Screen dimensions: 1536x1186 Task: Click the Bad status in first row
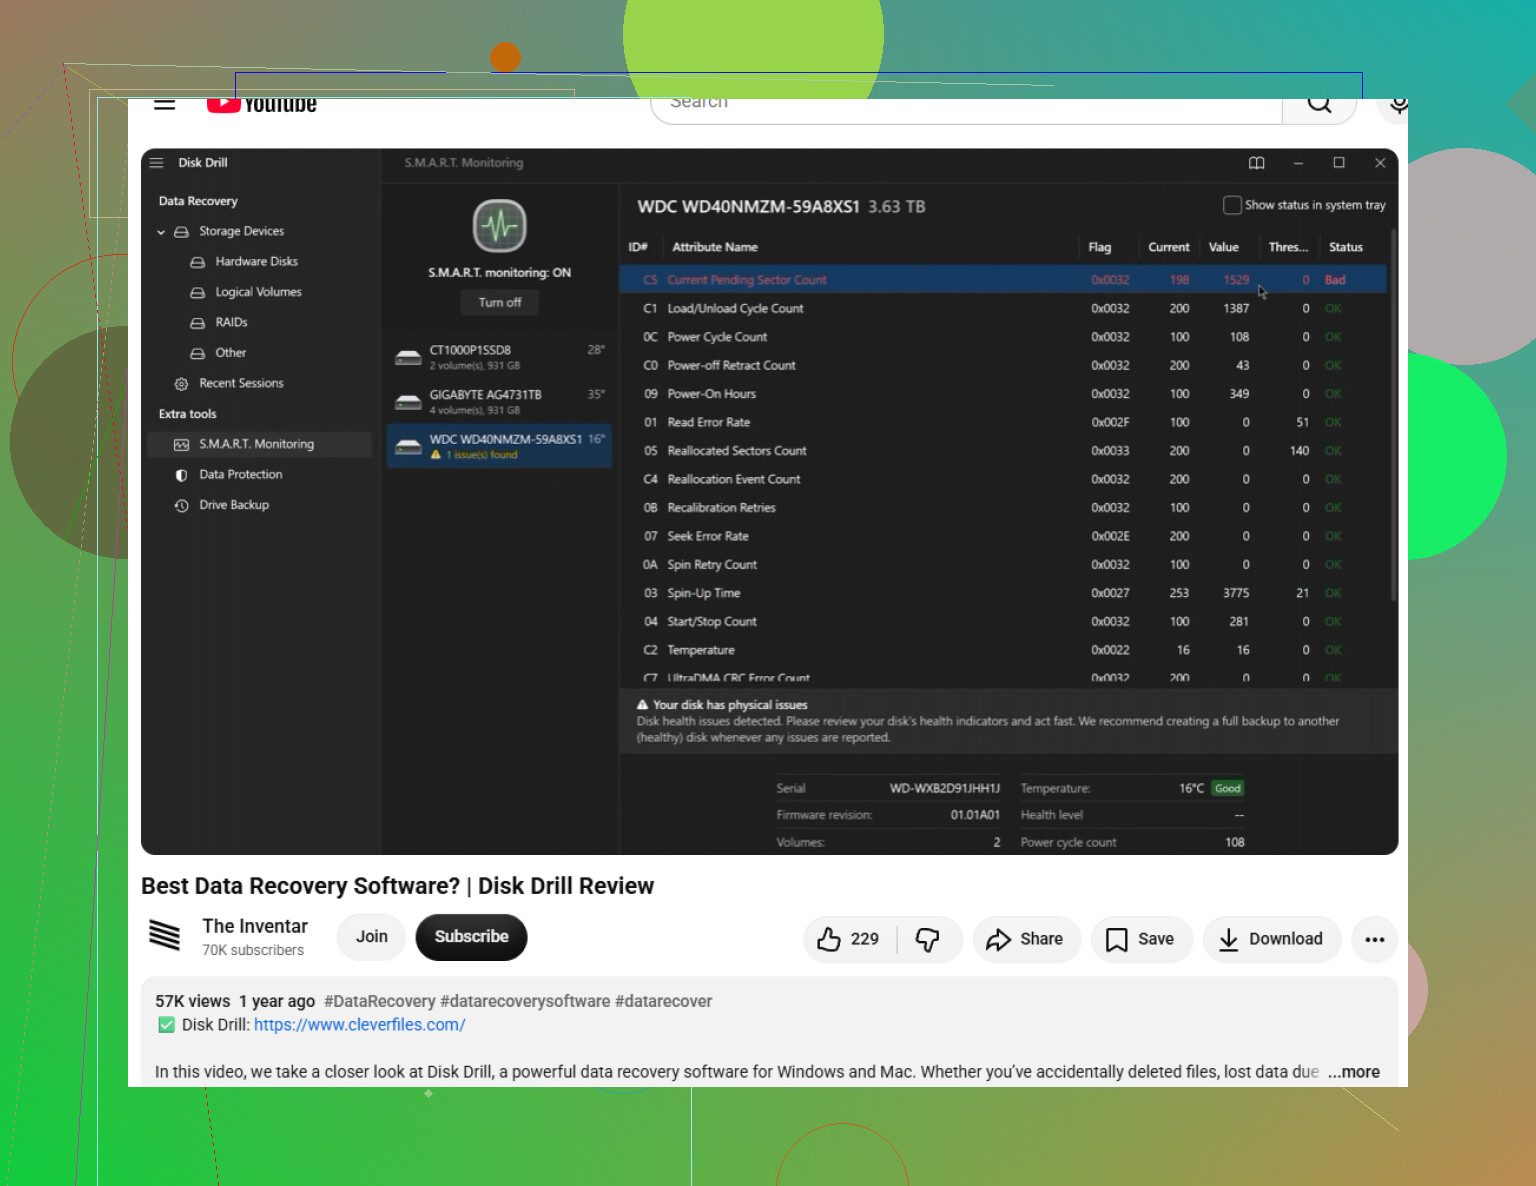(1335, 280)
